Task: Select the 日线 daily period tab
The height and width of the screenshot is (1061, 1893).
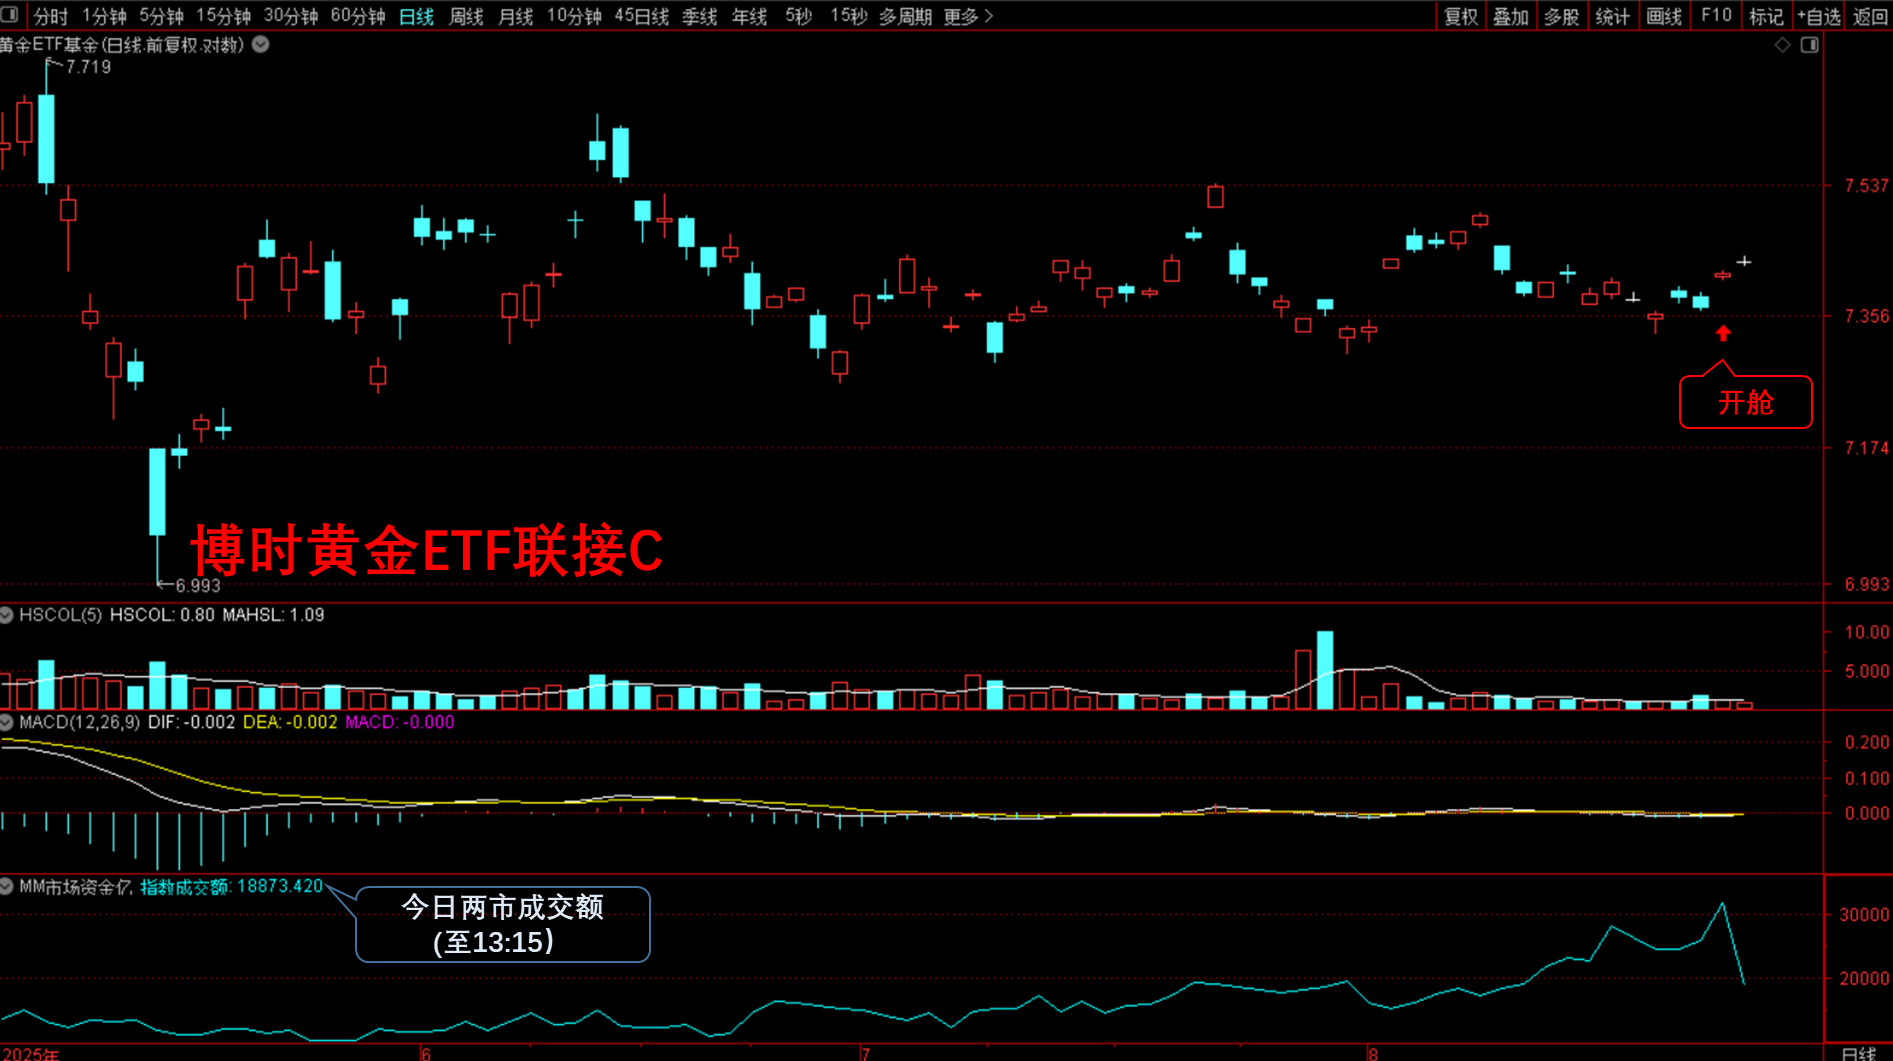Action: (416, 16)
